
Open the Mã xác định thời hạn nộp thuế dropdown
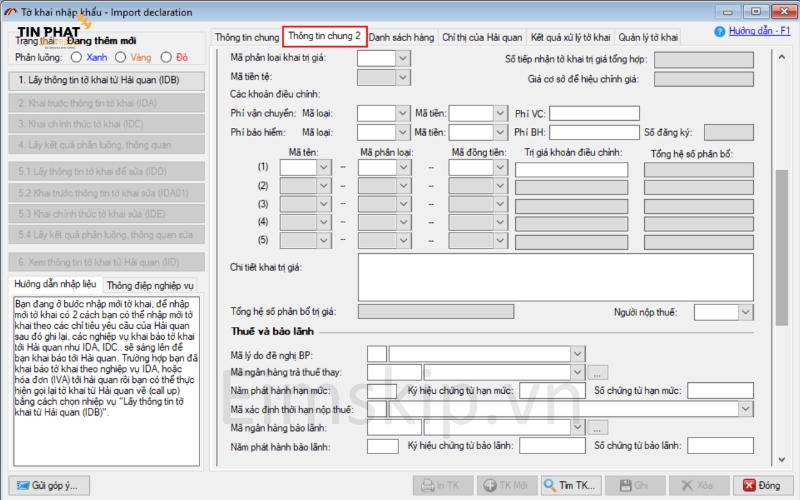[x=746, y=409]
